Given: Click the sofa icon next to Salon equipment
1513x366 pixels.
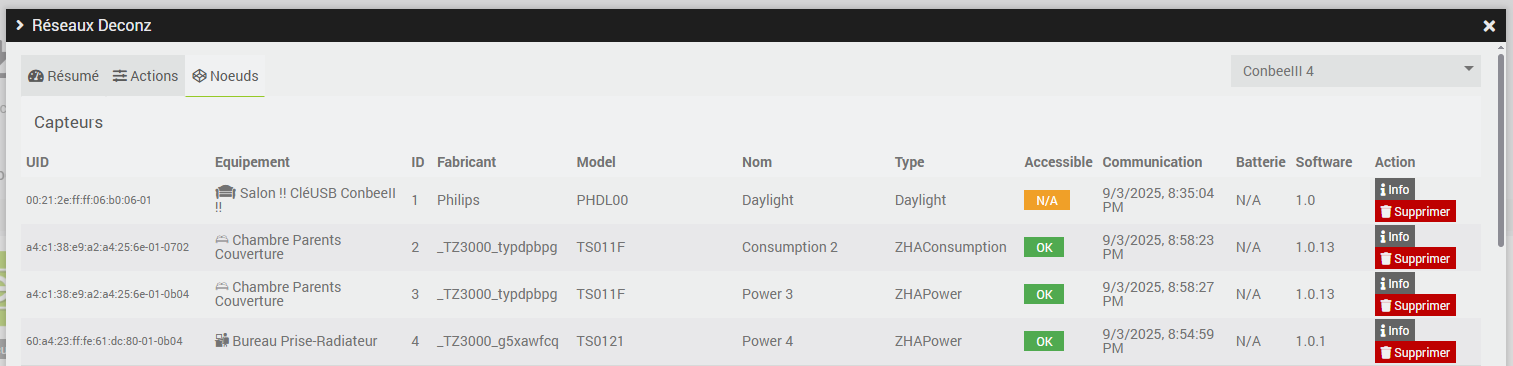Looking at the screenshot, I should coord(225,192).
